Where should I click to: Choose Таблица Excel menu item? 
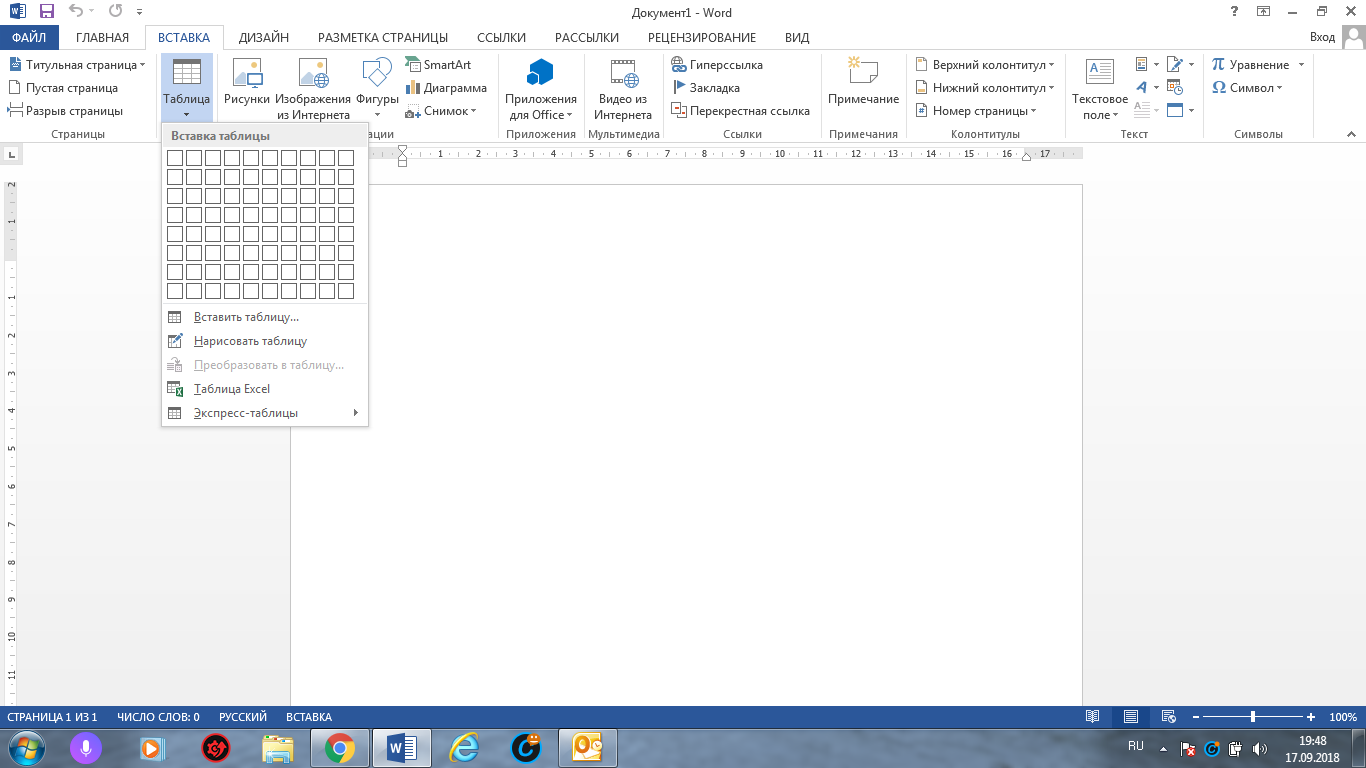tap(265, 389)
